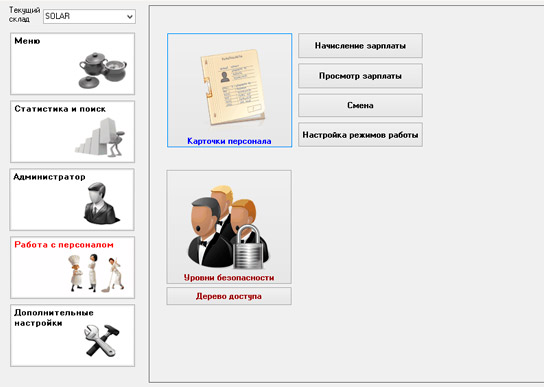Click the Дерево доступа button
Screen dimensions: 544x387
pyautogui.click(x=229, y=296)
